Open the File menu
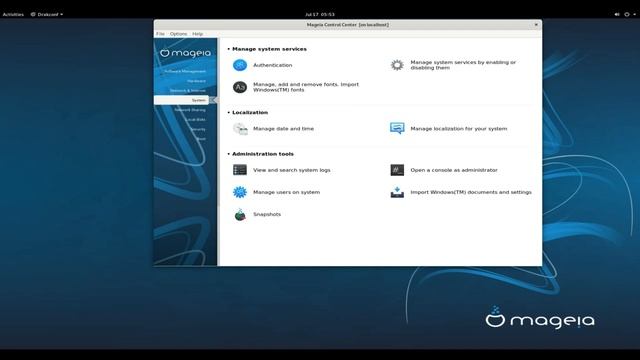This screenshot has height=360, width=640. [160, 34]
